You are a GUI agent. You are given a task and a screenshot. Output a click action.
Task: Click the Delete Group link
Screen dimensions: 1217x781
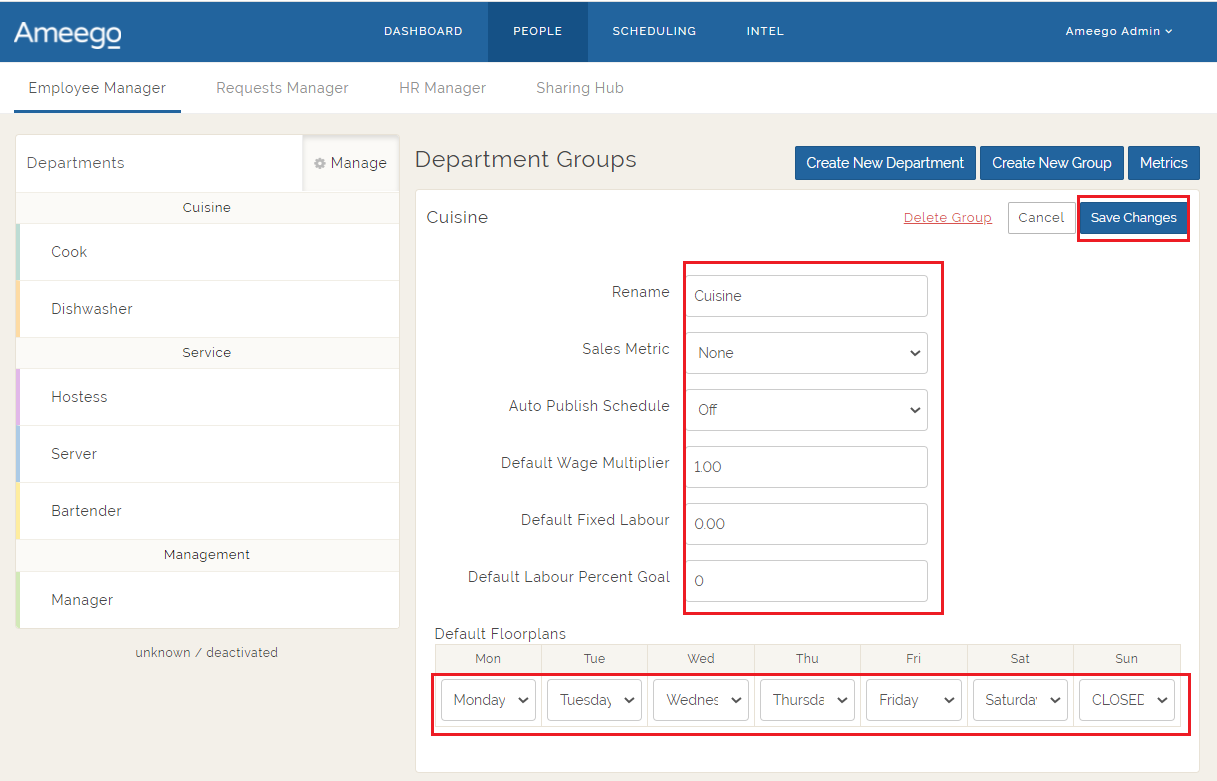coord(947,218)
